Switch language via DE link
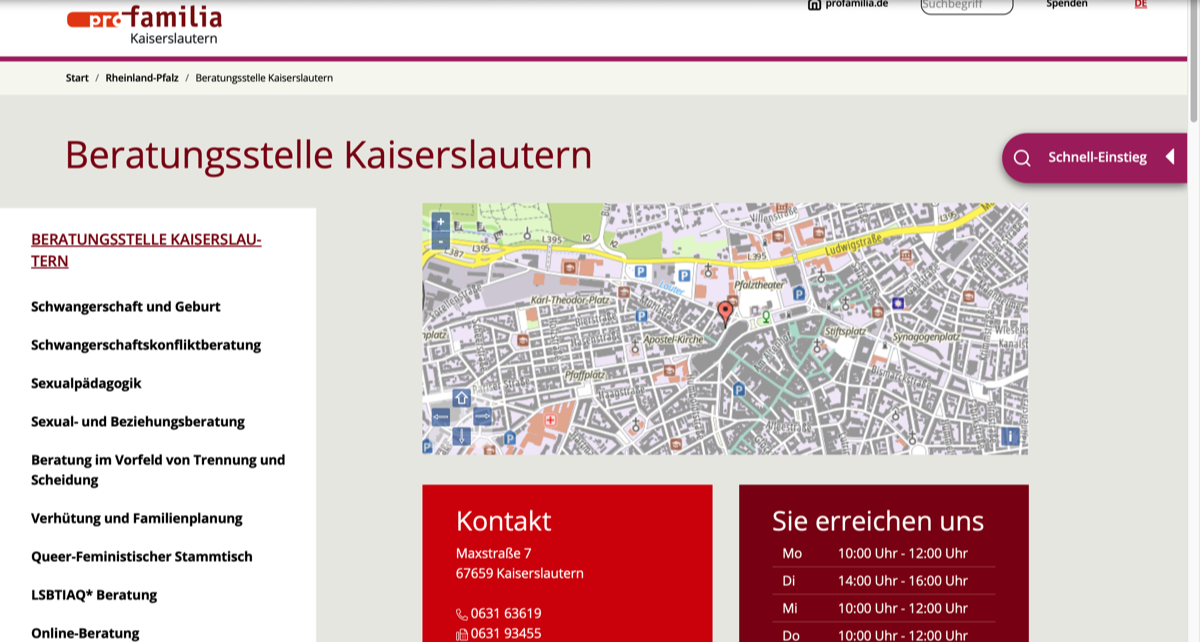The width and height of the screenshot is (1200, 642). coord(1140,4)
